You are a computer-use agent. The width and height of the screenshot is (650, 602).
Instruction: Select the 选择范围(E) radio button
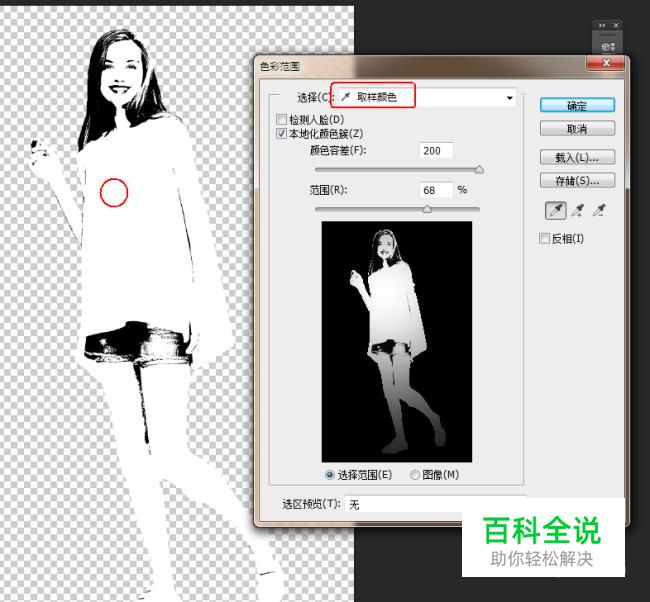(330, 475)
